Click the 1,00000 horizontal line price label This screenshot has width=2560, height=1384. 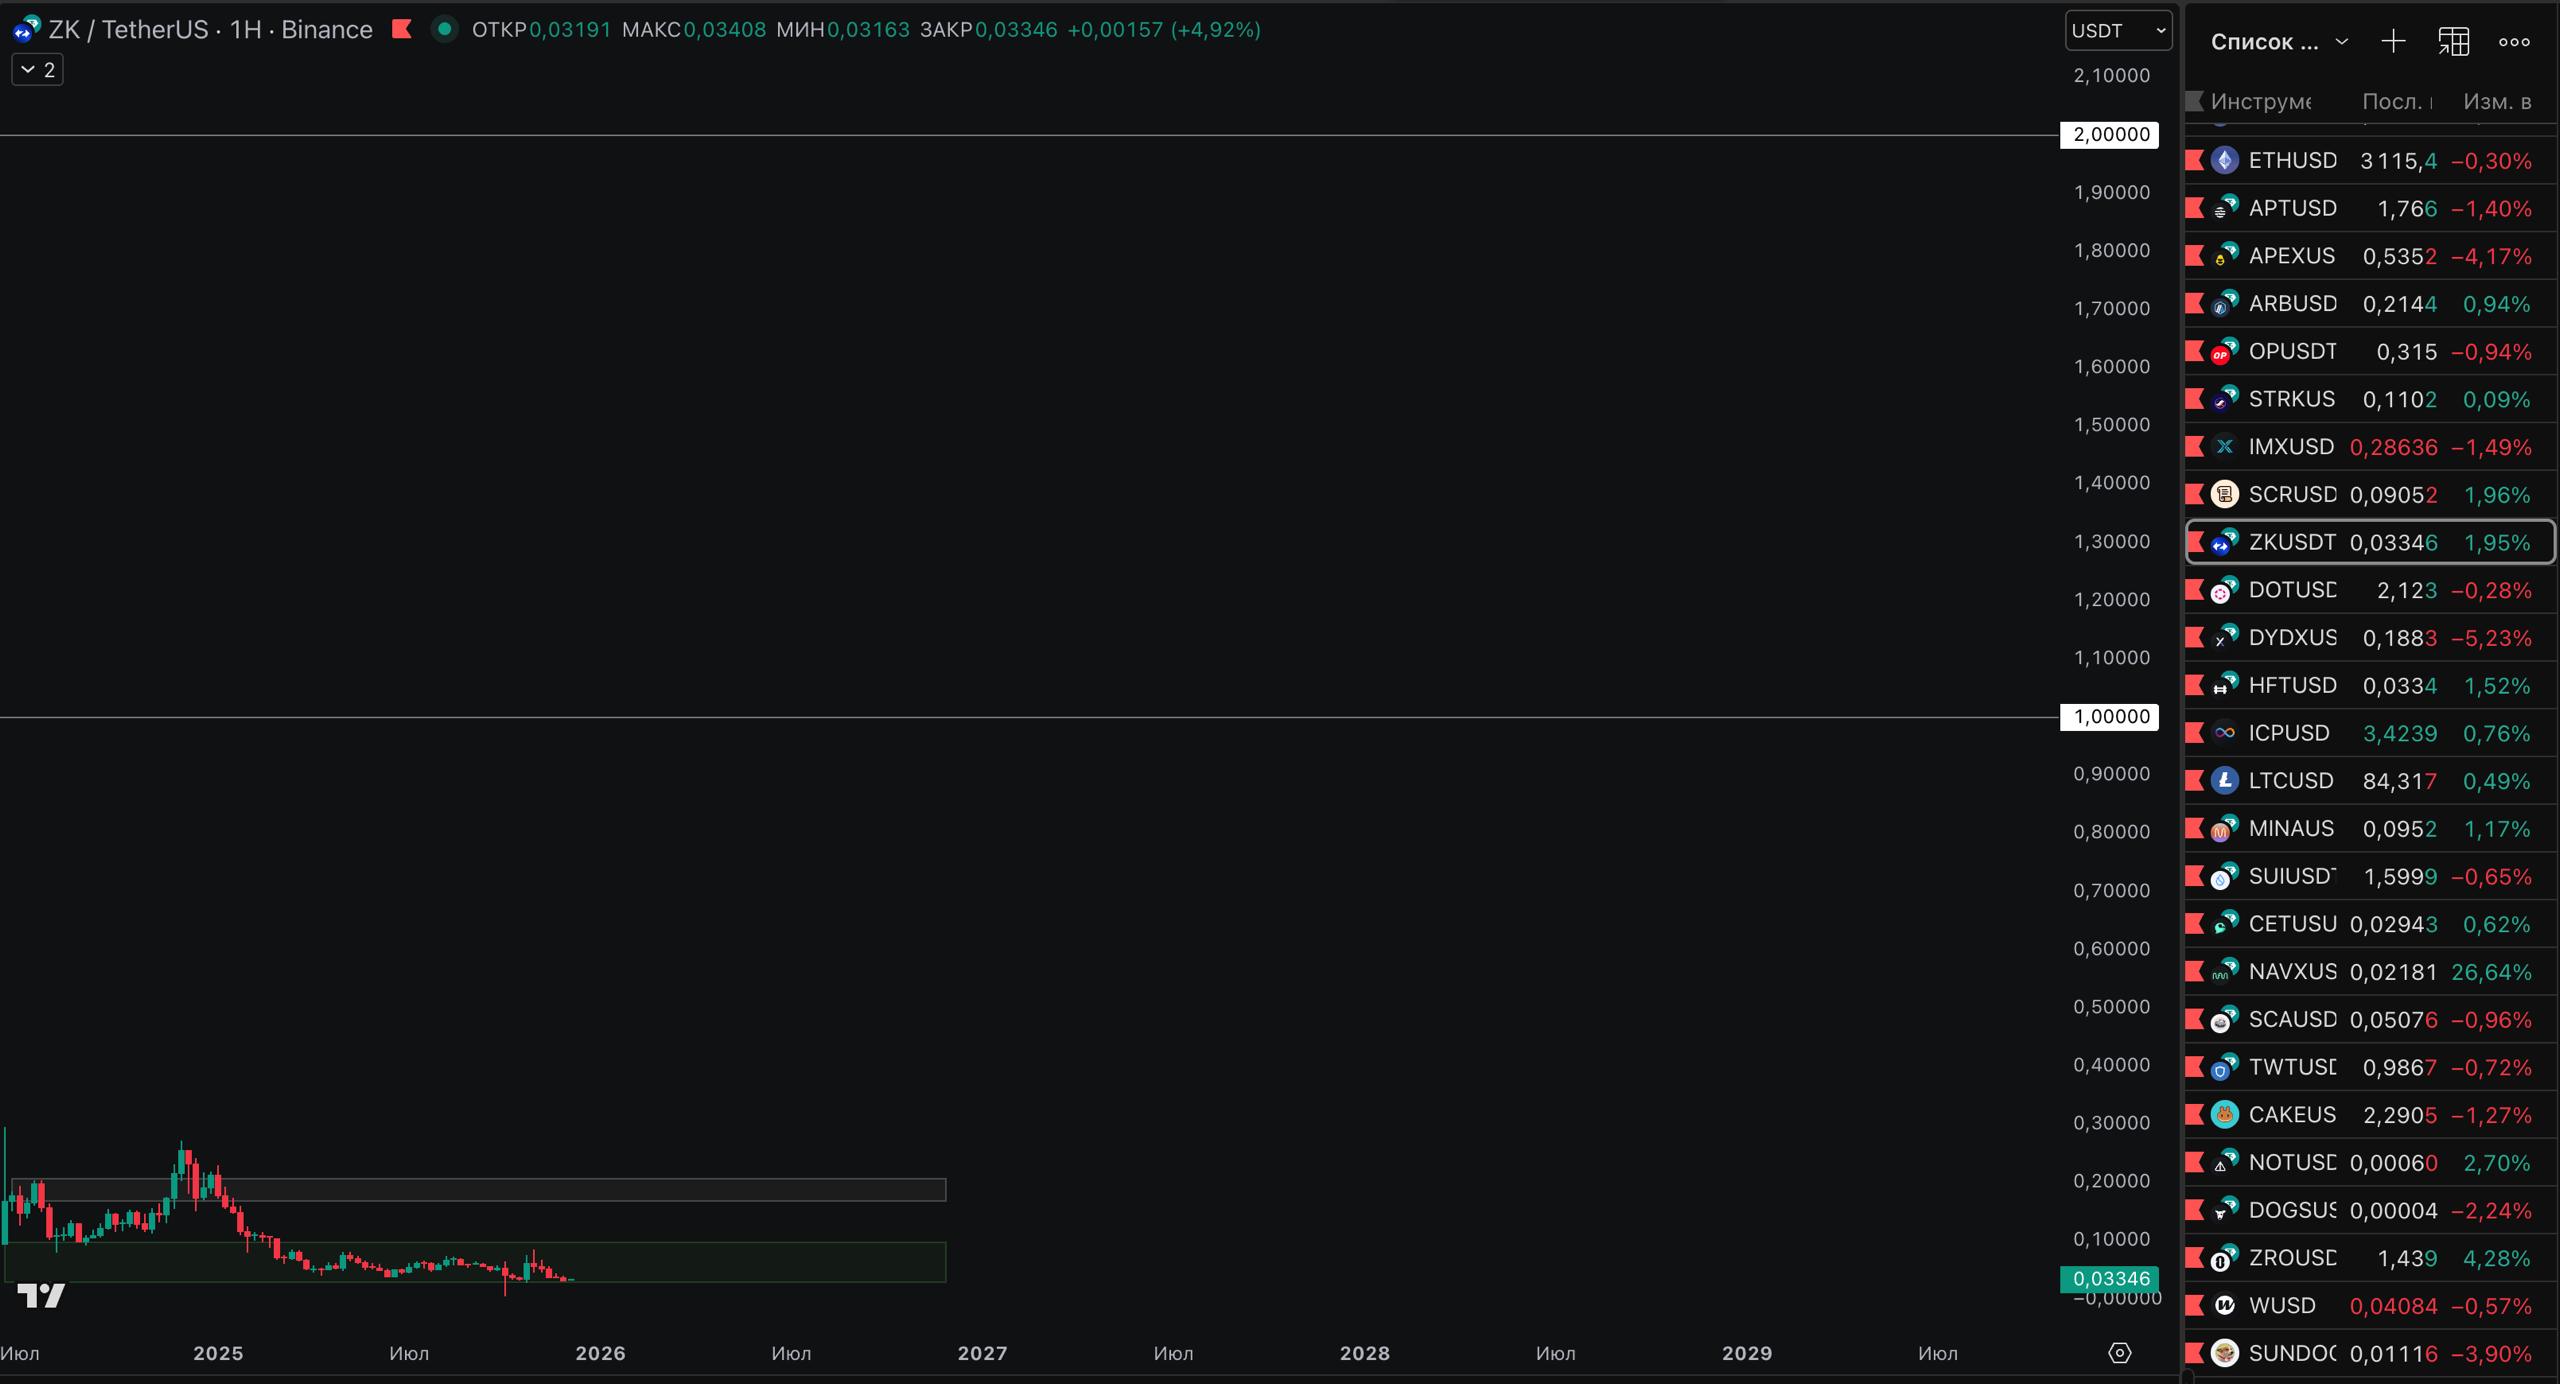point(2110,716)
